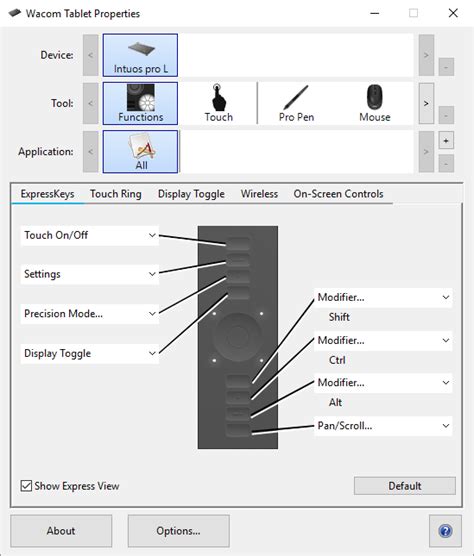Viewport: 474px width, 556px height.
Task: Click the Touch Ring in tablet diagram
Action: tap(238, 337)
